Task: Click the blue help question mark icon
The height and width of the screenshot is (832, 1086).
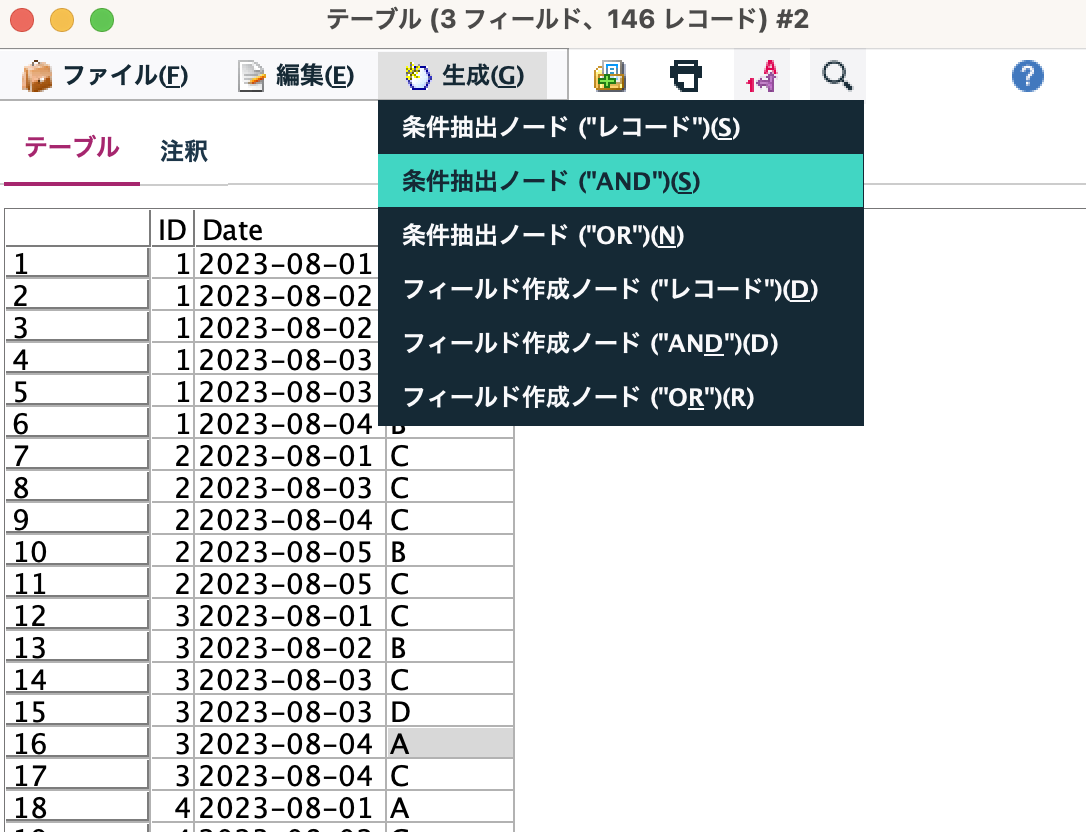Action: pyautogui.click(x=1027, y=75)
